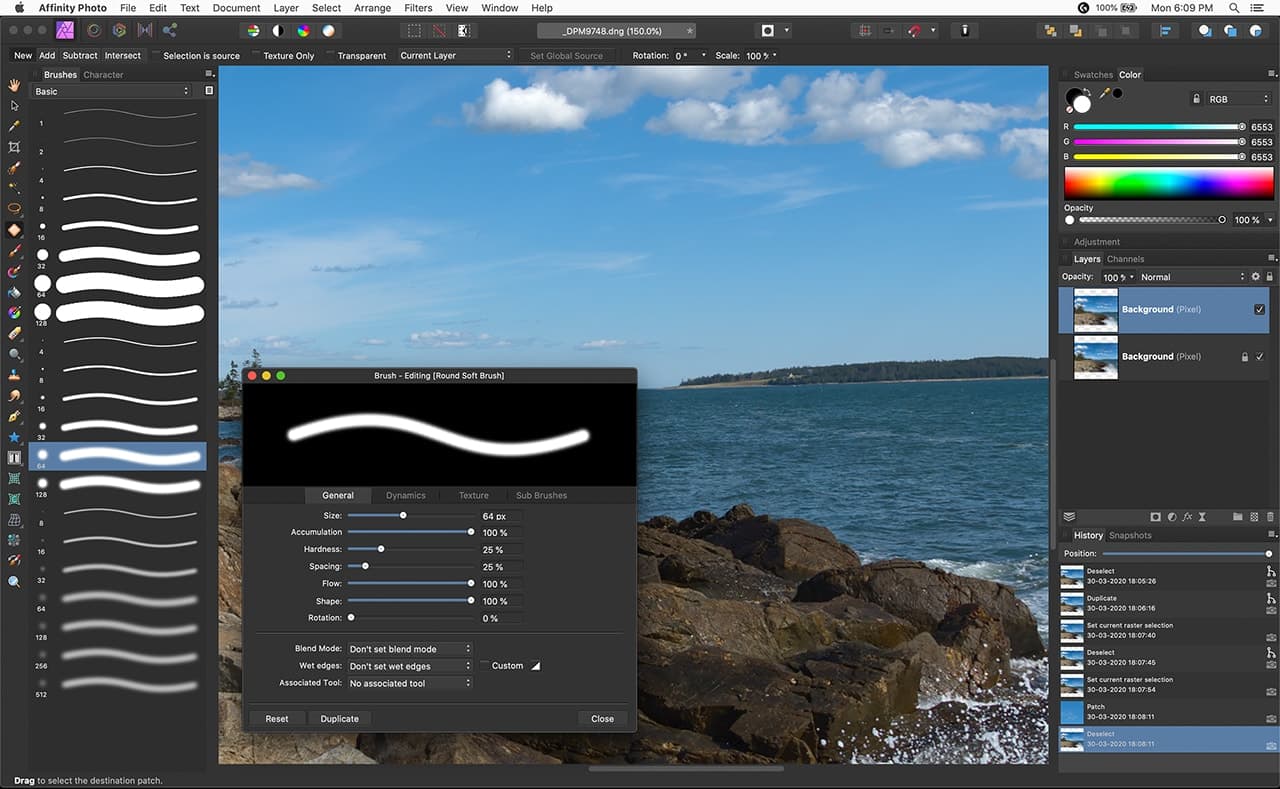Click the layer effects fx icon
Image resolution: width=1280 pixels, height=789 pixels.
coord(1187,517)
